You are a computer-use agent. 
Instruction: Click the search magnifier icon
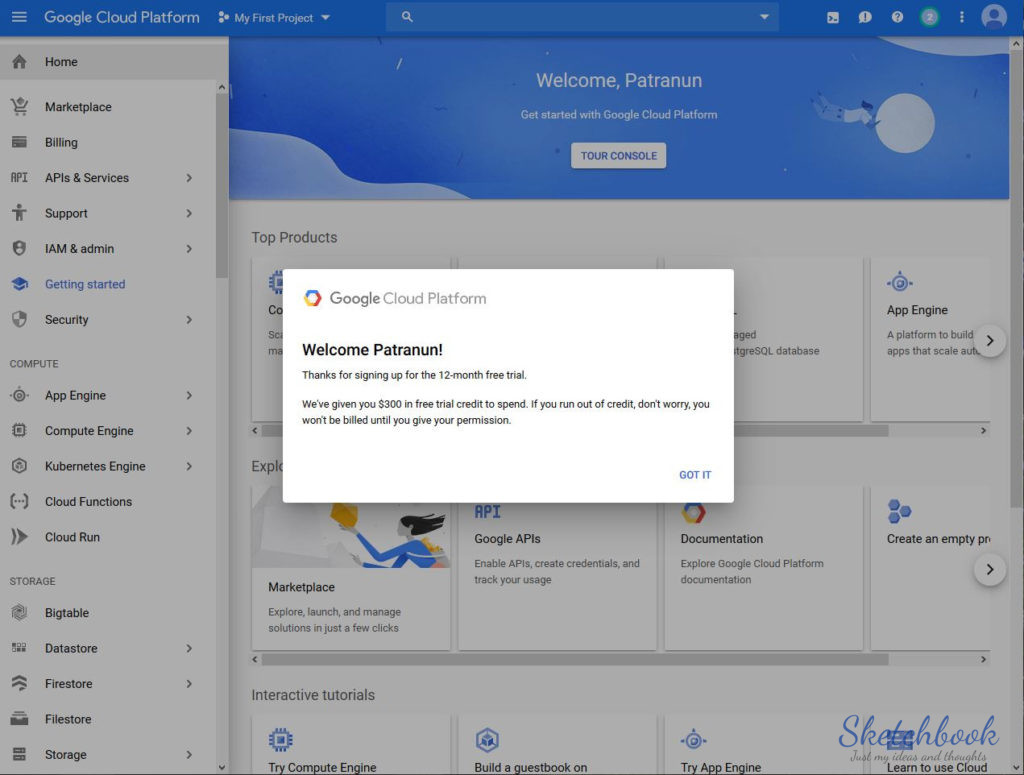click(407, 17)
